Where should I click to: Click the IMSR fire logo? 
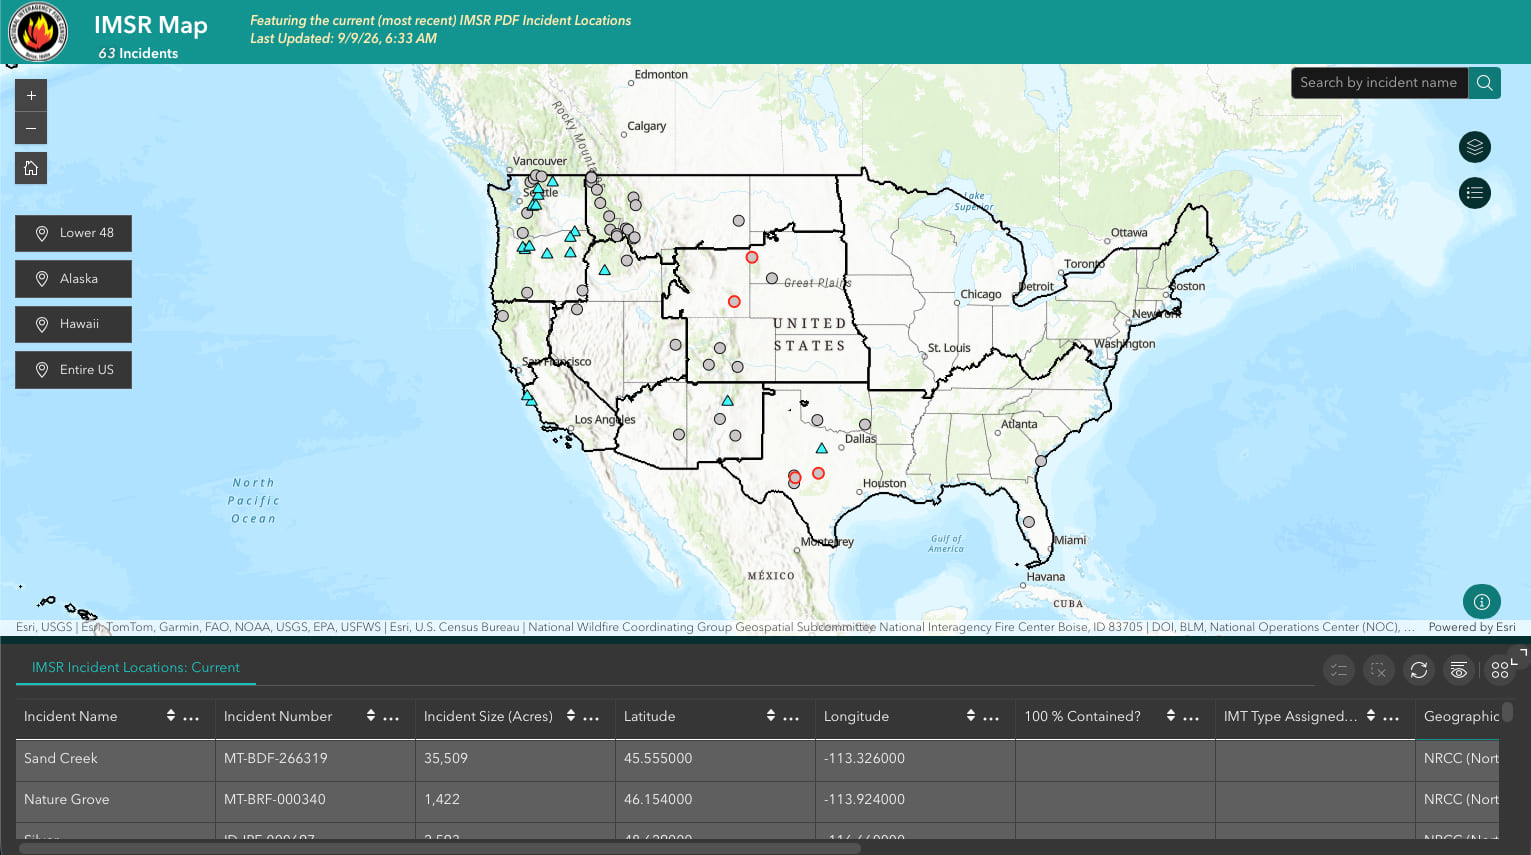click(39, 32)
